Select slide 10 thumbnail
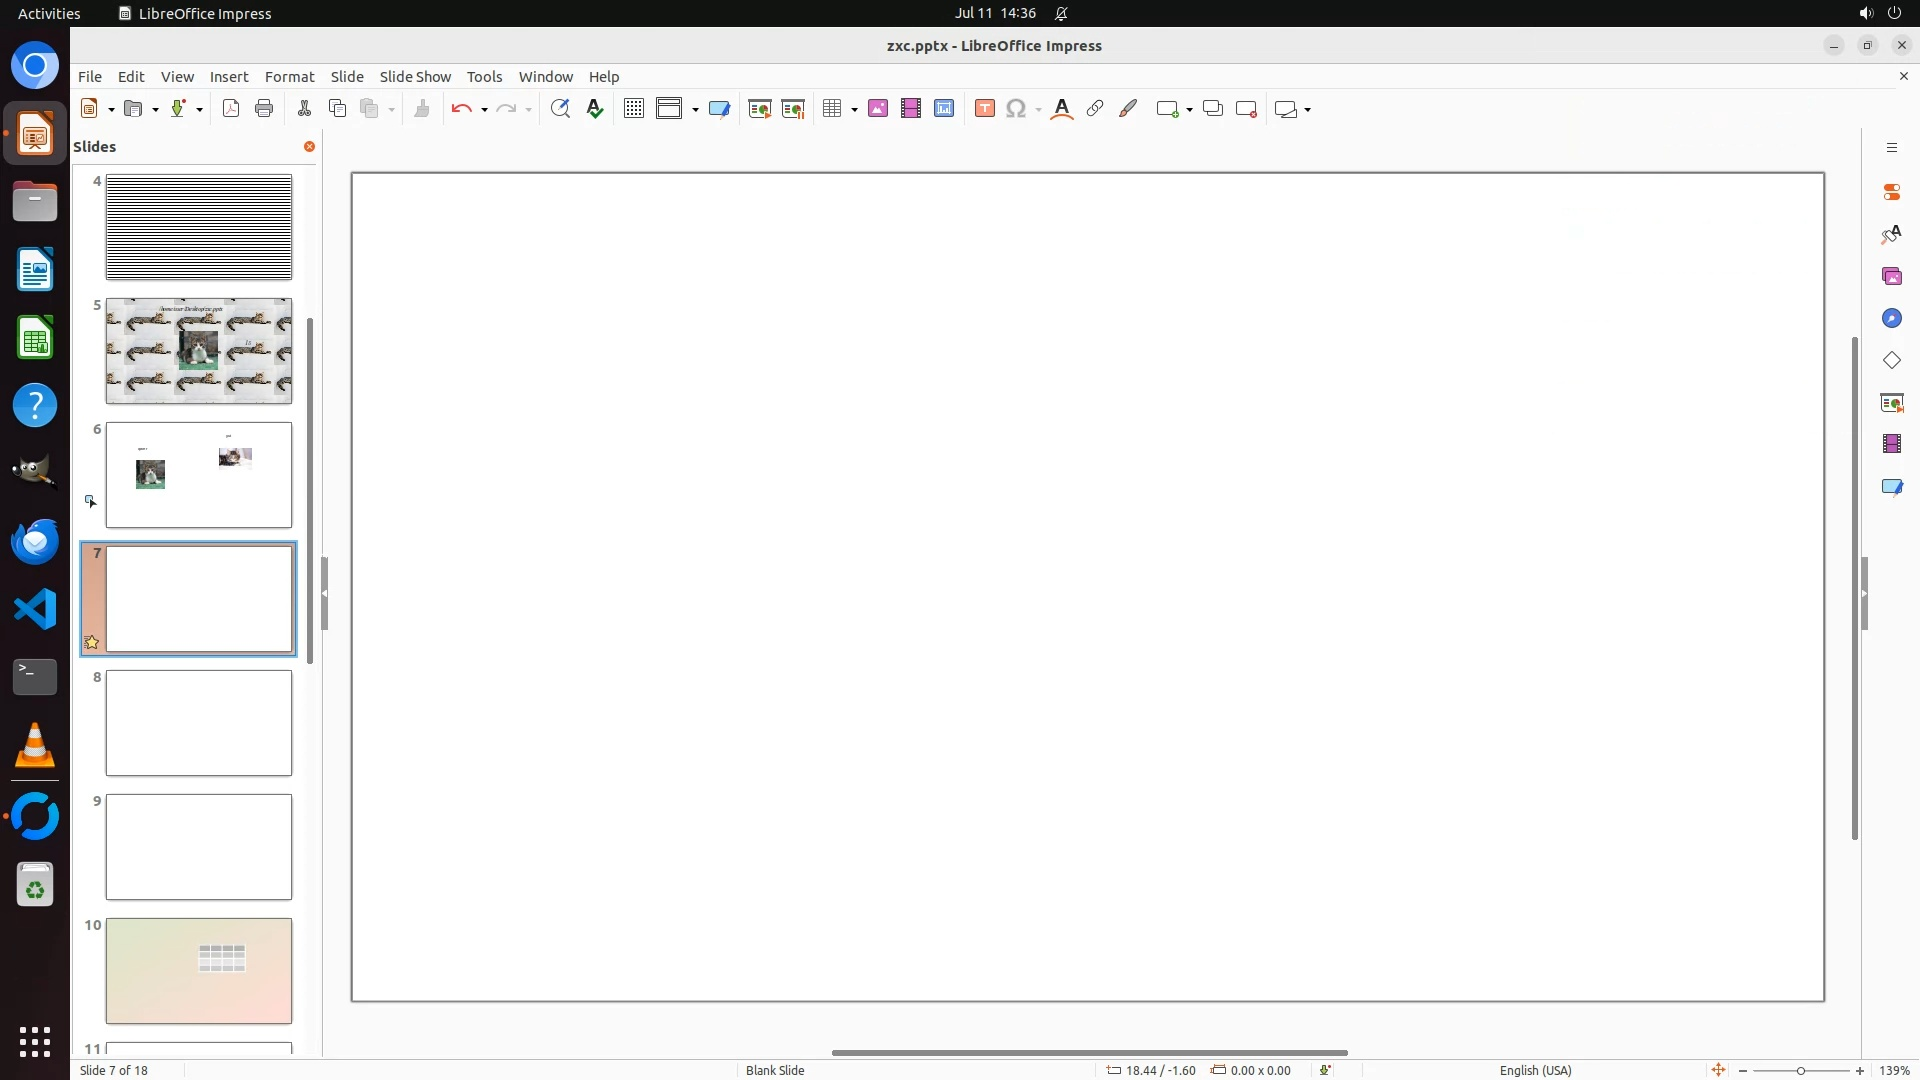1920x1080 pixels. pyautogui.click(x=199, y=970)
